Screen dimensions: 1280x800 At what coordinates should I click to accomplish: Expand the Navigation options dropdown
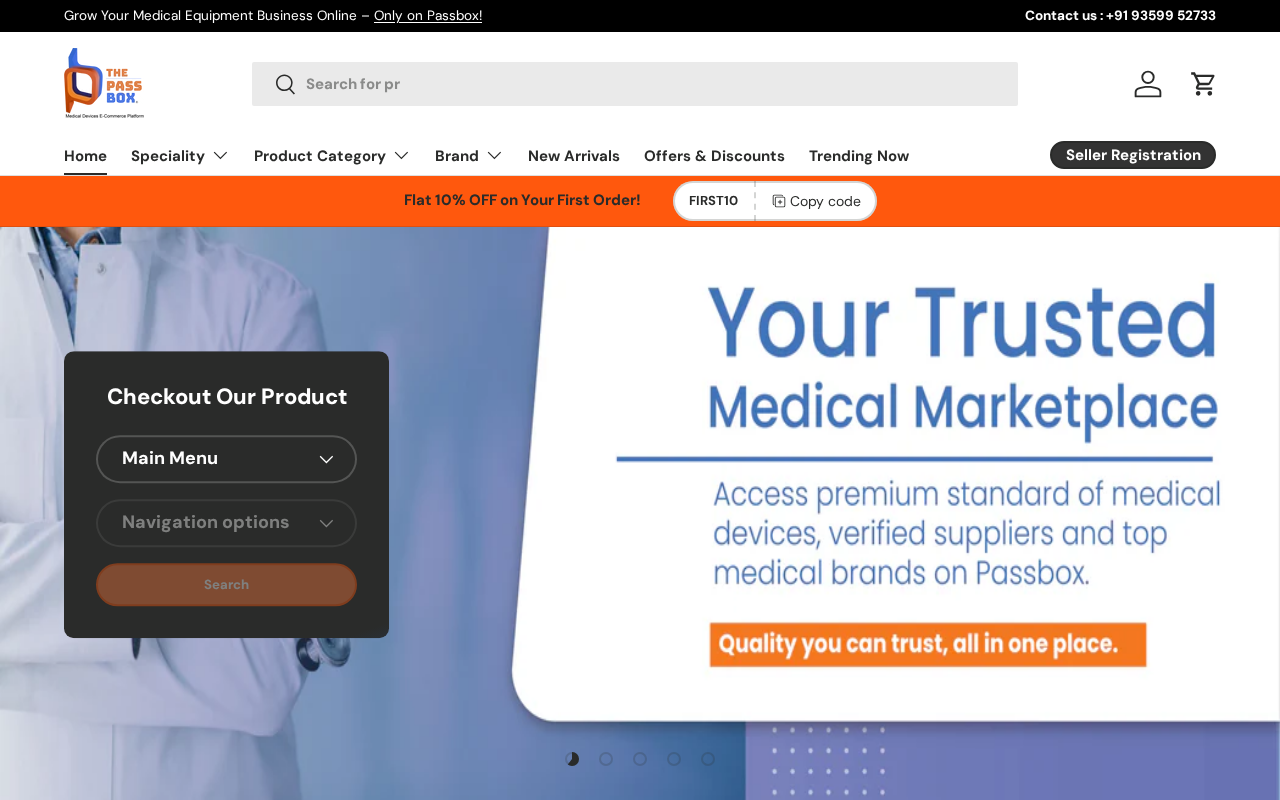[226, 523]
